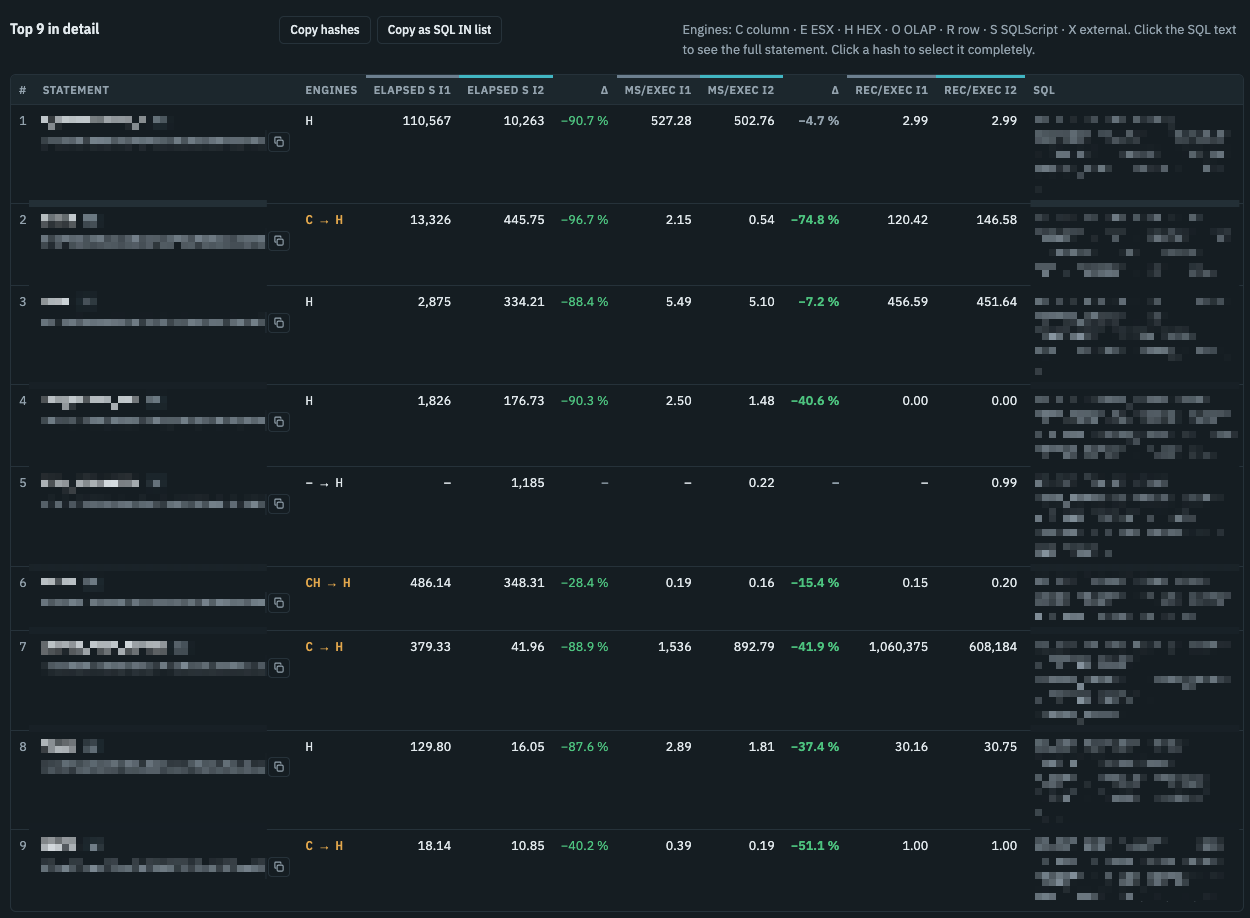The image size is (1250, 918).
Task: Select the ELAPSED S I1 column header
Action: [412, 90]
